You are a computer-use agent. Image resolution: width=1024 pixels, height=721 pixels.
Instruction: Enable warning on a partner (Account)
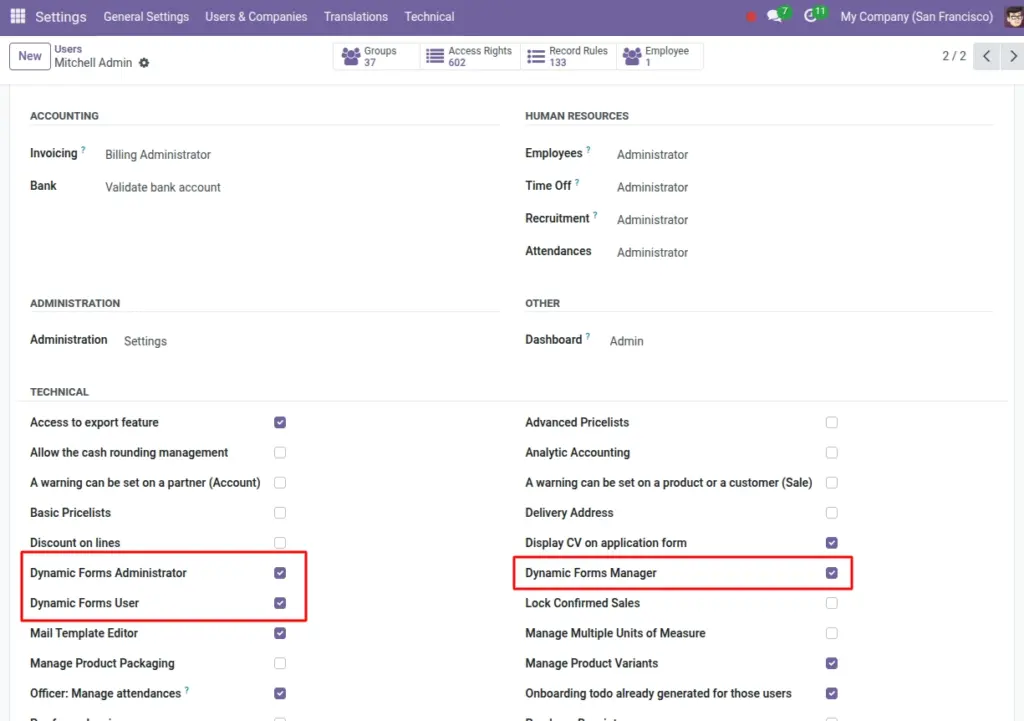(280, 483)
